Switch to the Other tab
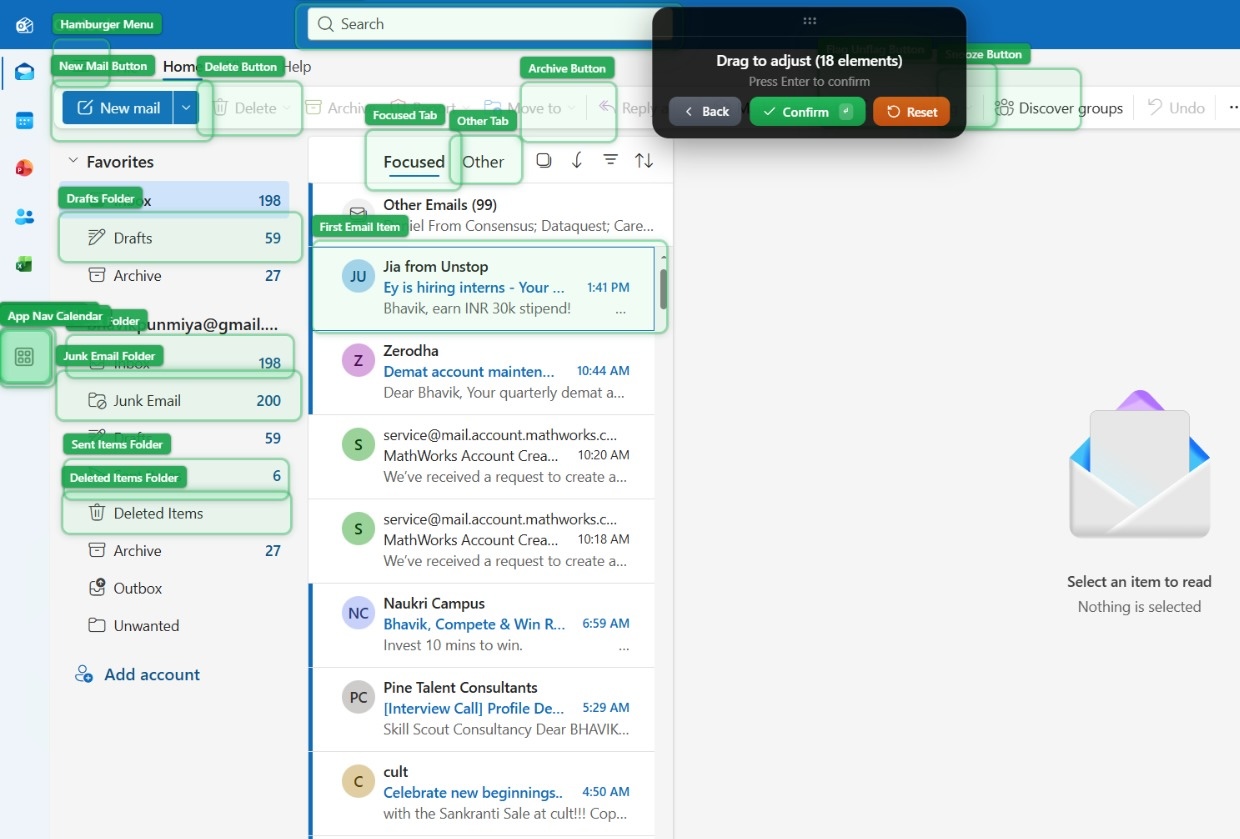 point(483,162)
